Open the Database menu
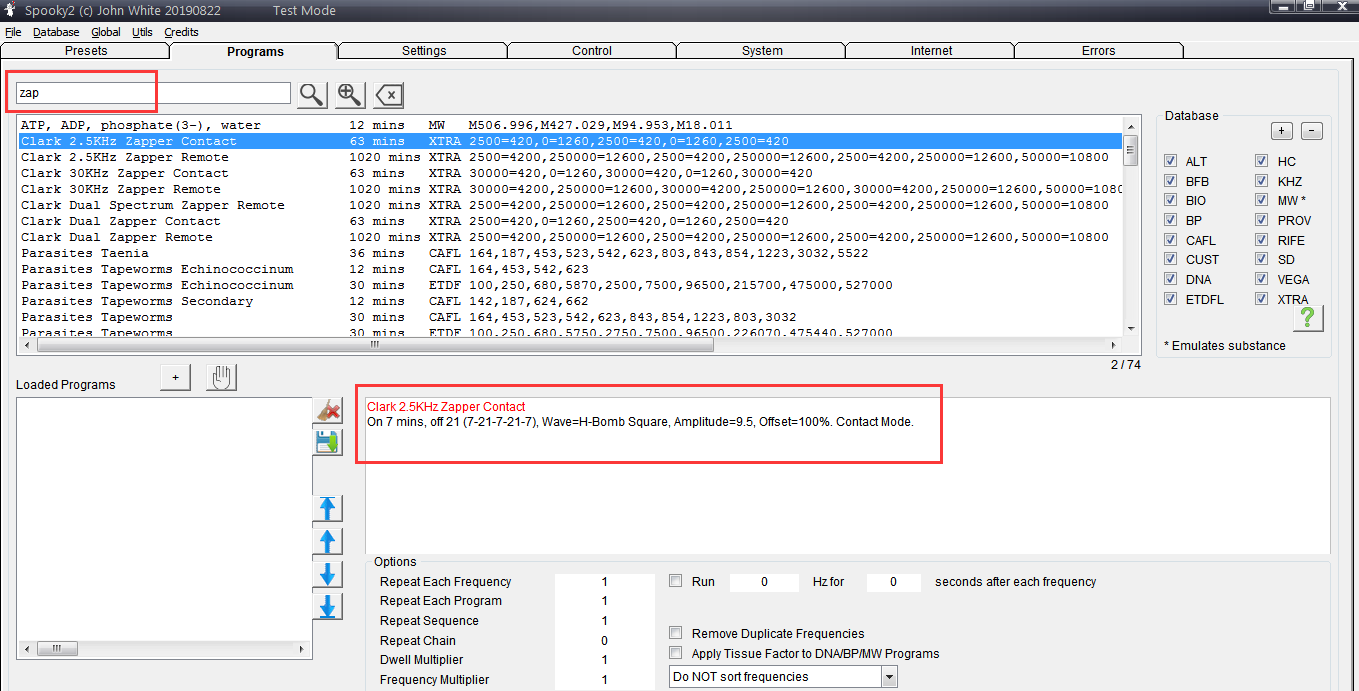1359x691 pixels. click(x=56, y=32)
